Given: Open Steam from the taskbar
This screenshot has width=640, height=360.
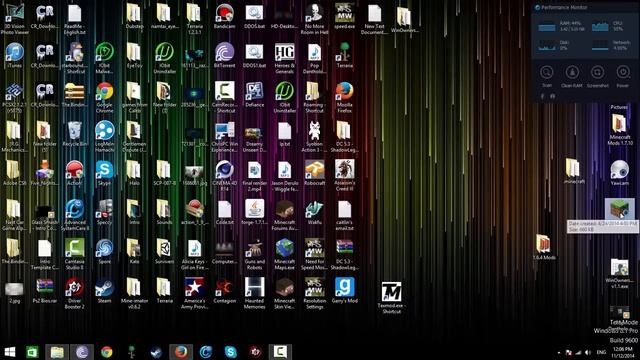Looking at the screenshot, I should click(x=156, y=352).
